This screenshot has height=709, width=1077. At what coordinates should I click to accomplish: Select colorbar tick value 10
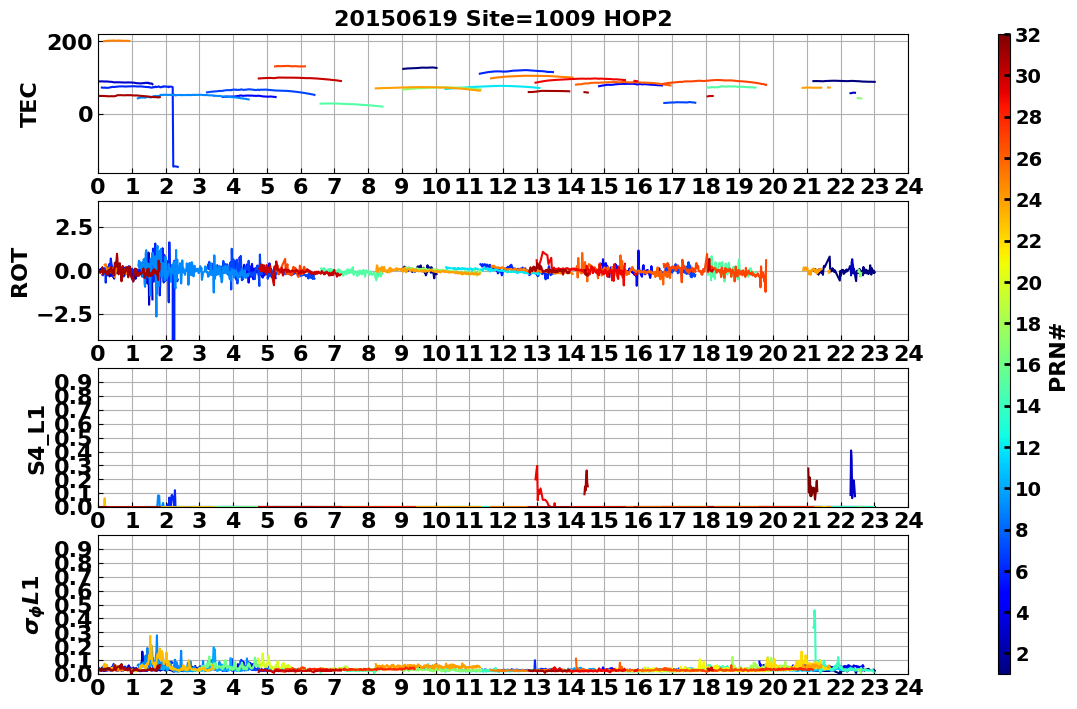pos(1028,488)
